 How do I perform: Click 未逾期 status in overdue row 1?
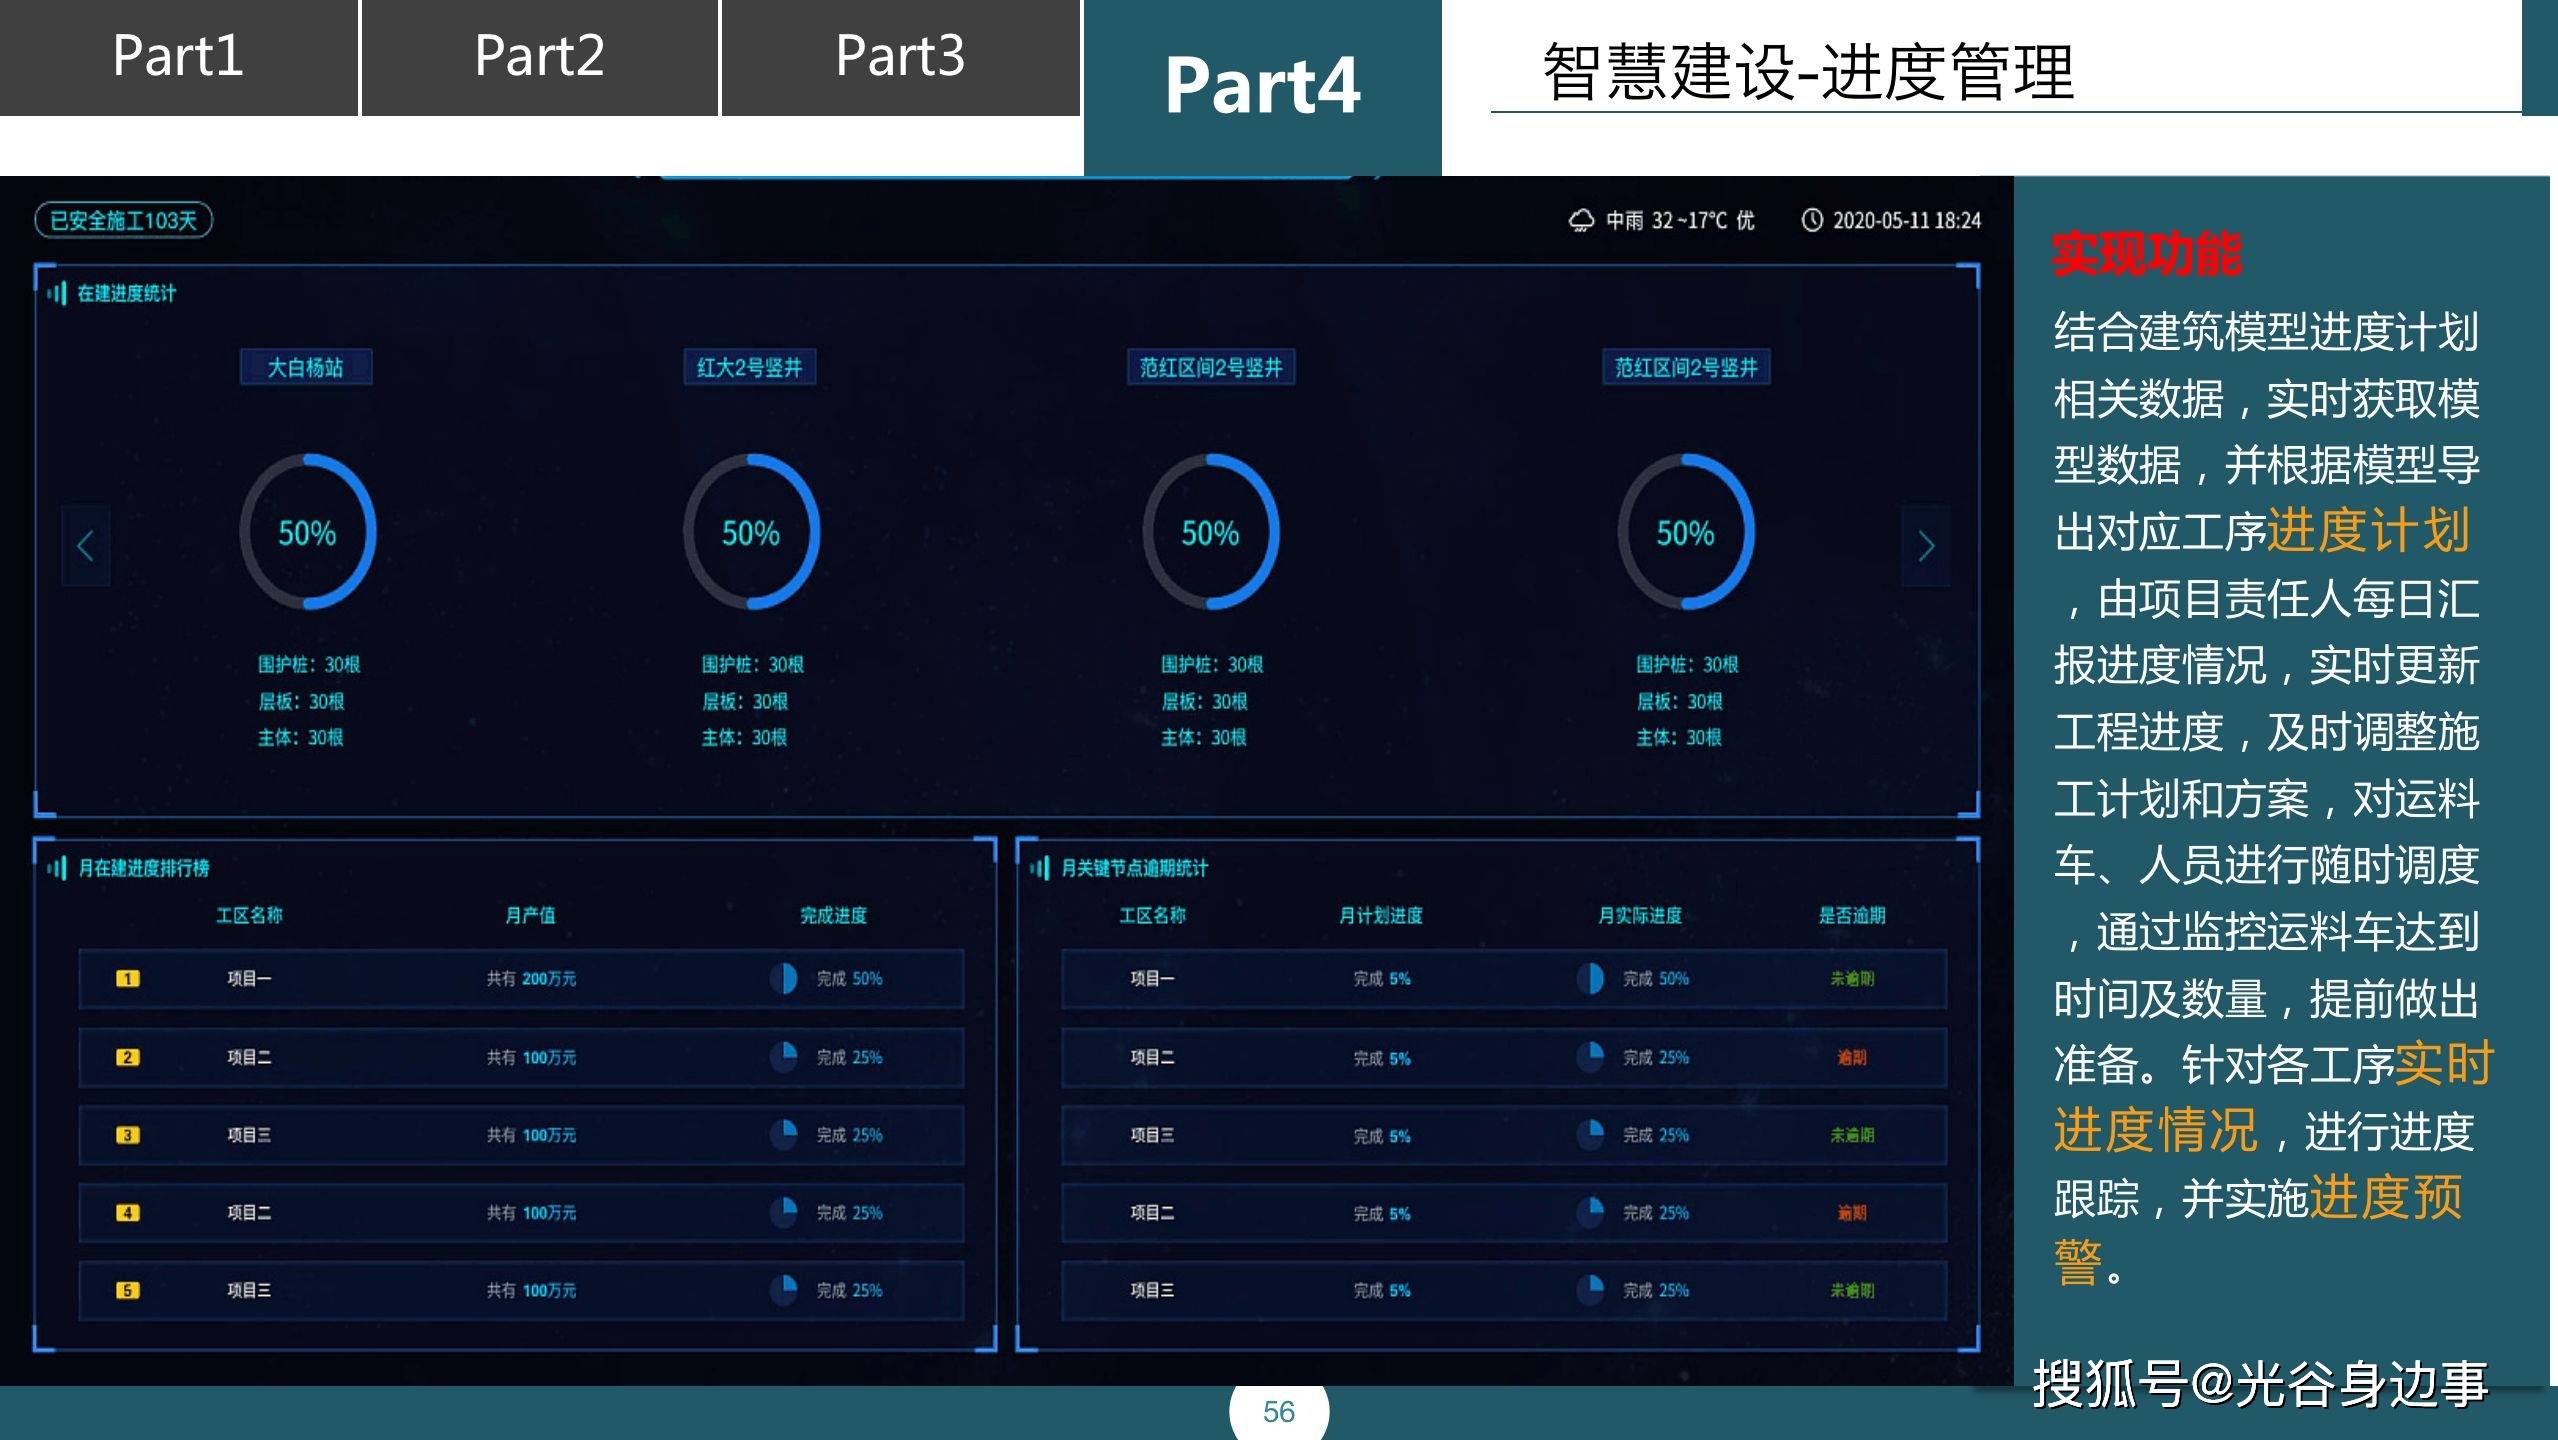pos(1852,978)
